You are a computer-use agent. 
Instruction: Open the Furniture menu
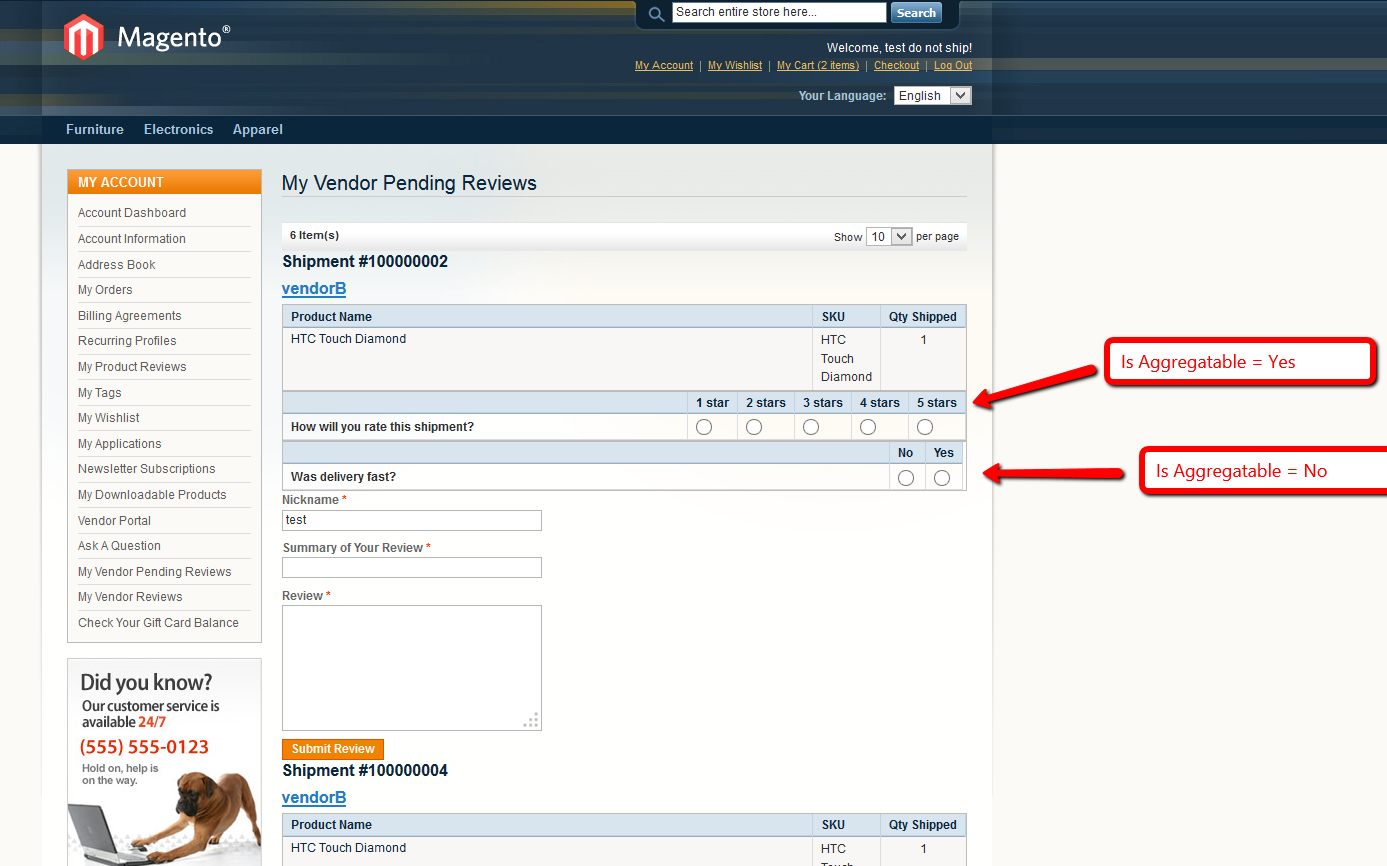coord(95,129)
